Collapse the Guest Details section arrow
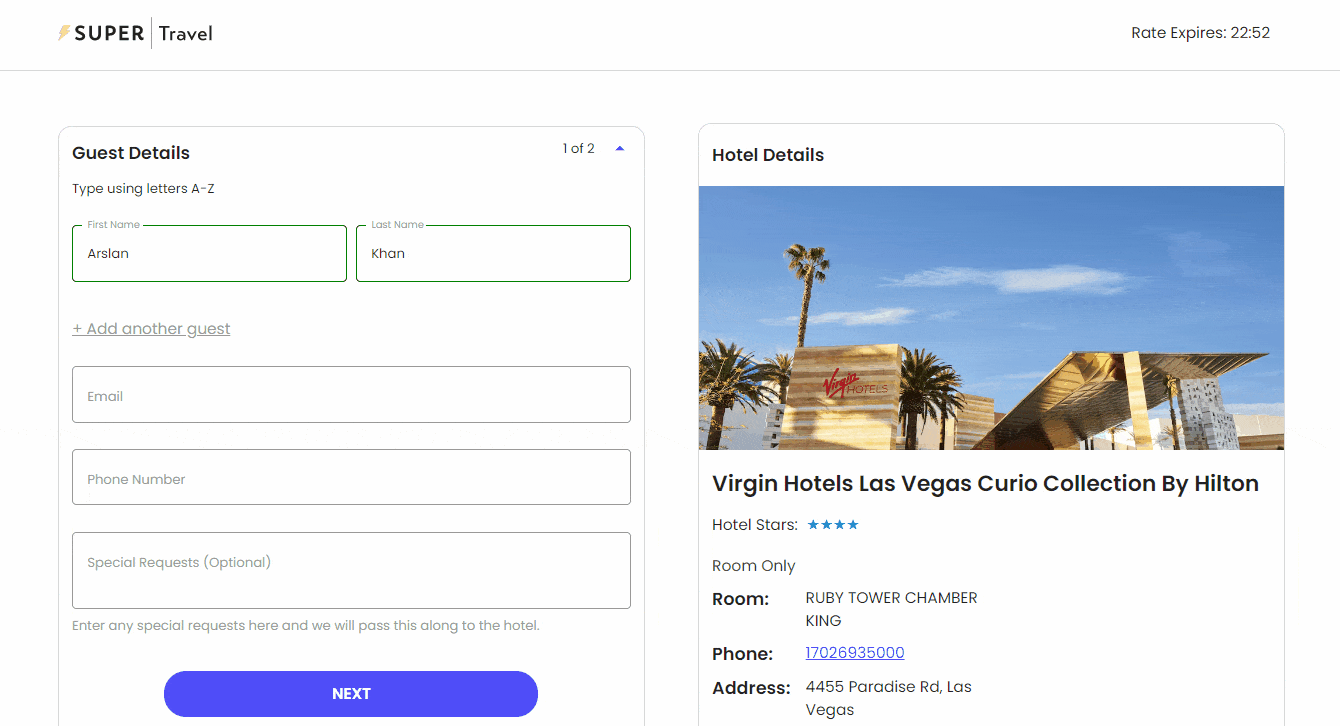The width and height of the screenshot is (1340, 726). click(620, 149)
